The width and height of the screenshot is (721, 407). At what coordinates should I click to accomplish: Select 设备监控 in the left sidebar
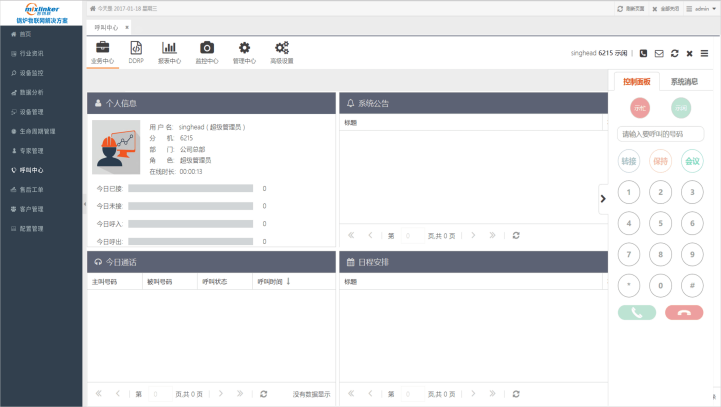pyautogui.click(x=32, y=74)
